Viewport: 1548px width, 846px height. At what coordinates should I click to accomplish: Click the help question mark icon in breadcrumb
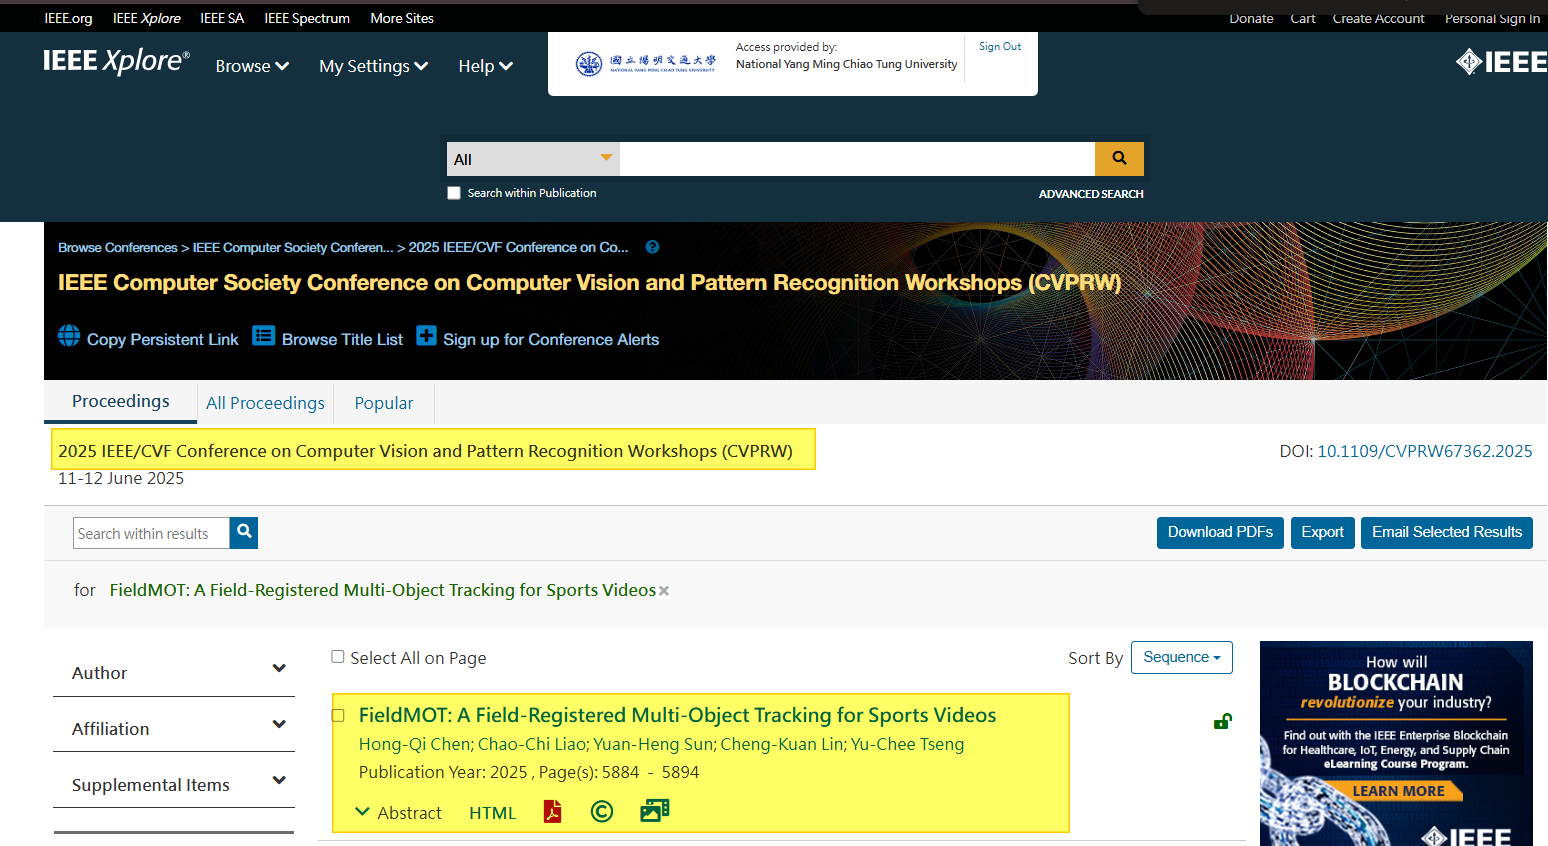point(652,247)
